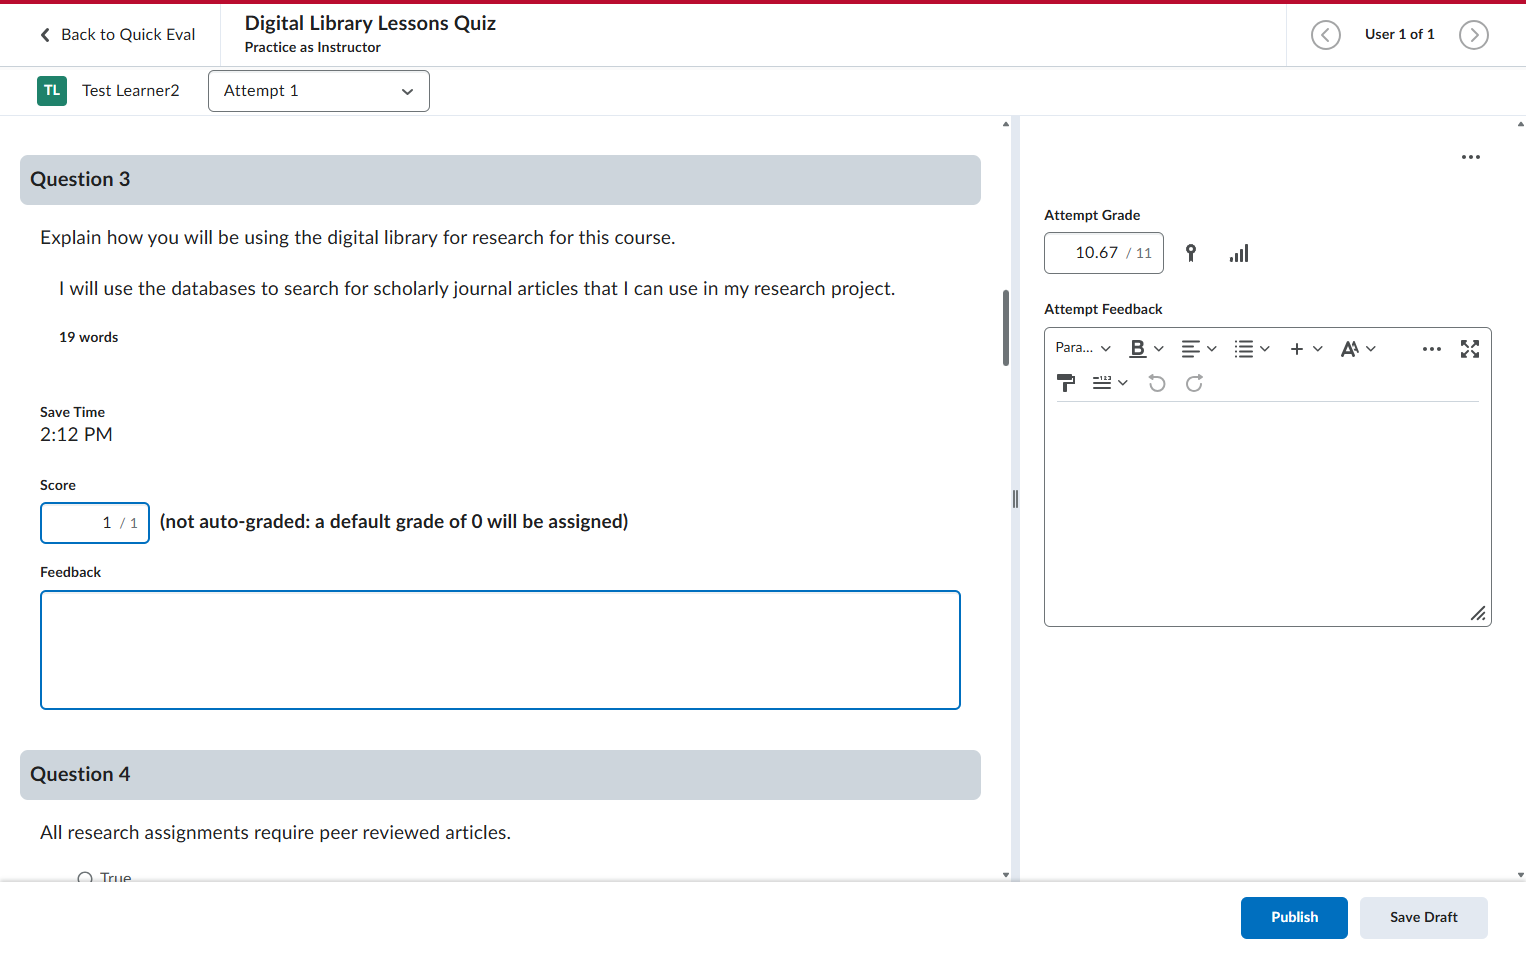Click the pane divider handle between panels
This screenshot has width=1526, height=954.
pos(1015,499)
